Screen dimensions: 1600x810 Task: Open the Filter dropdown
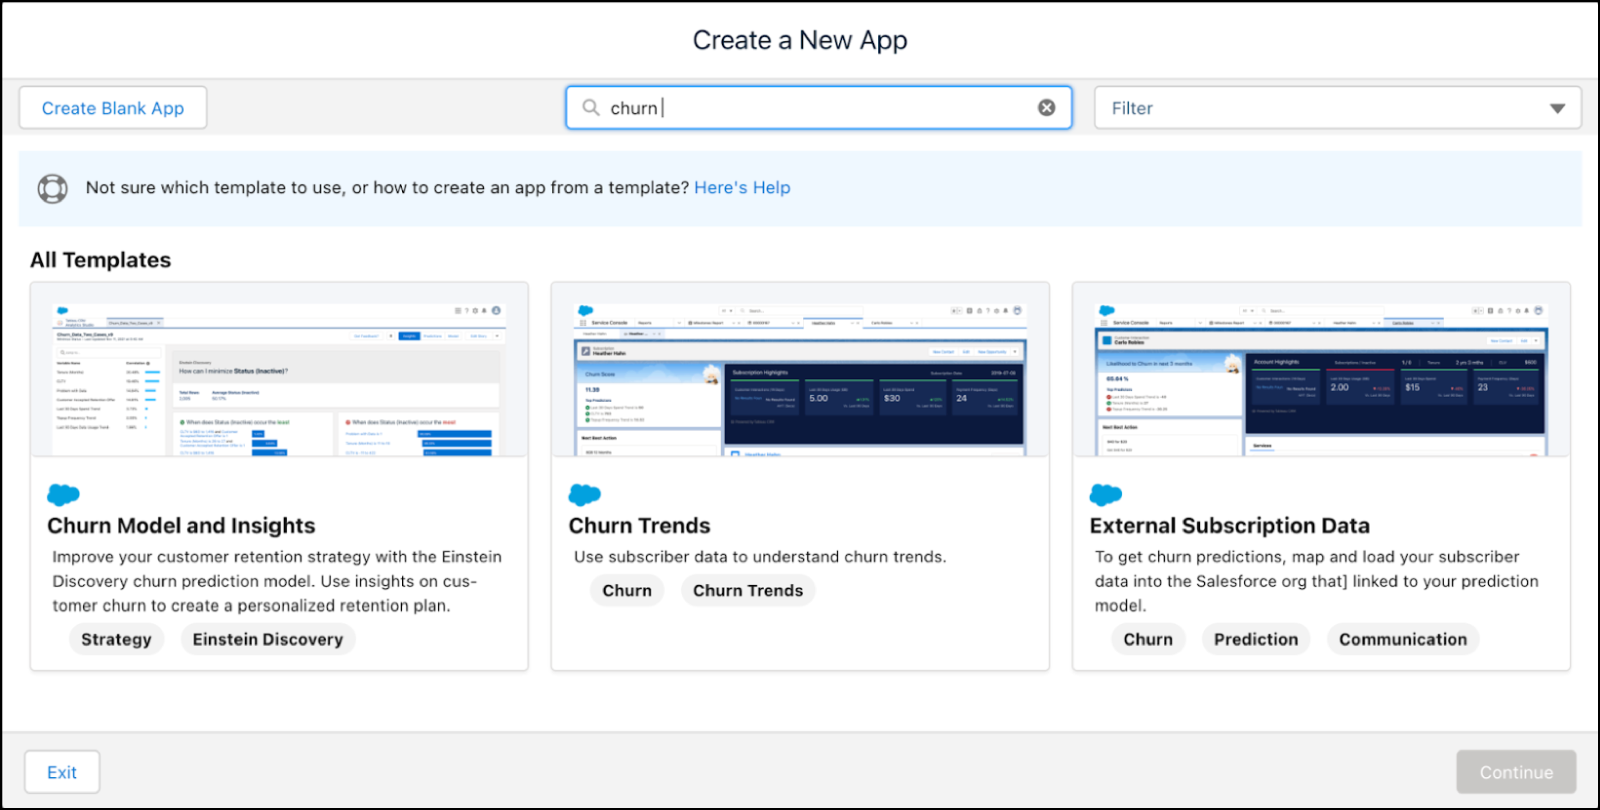[1338, 108]
